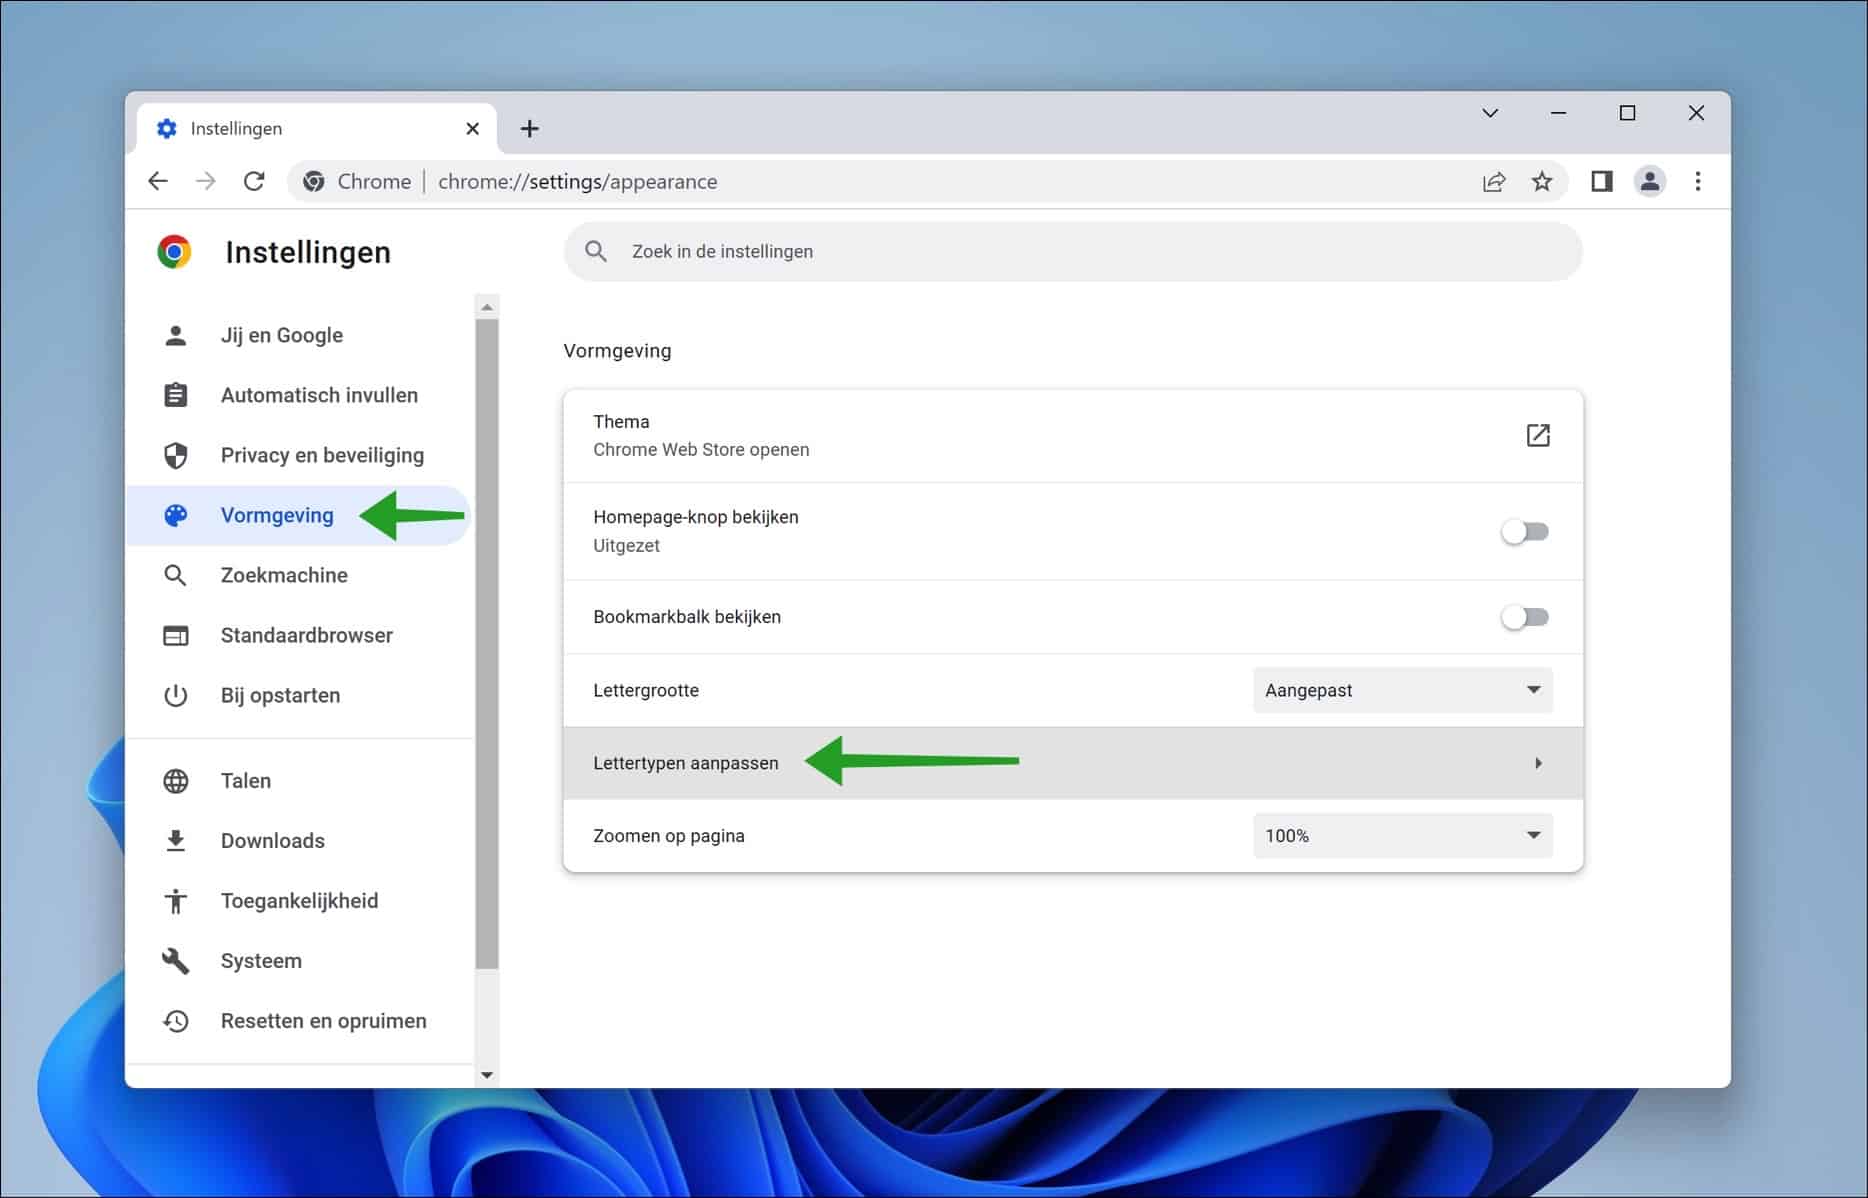Click the Uitgezet status text

tap(626, 545)
